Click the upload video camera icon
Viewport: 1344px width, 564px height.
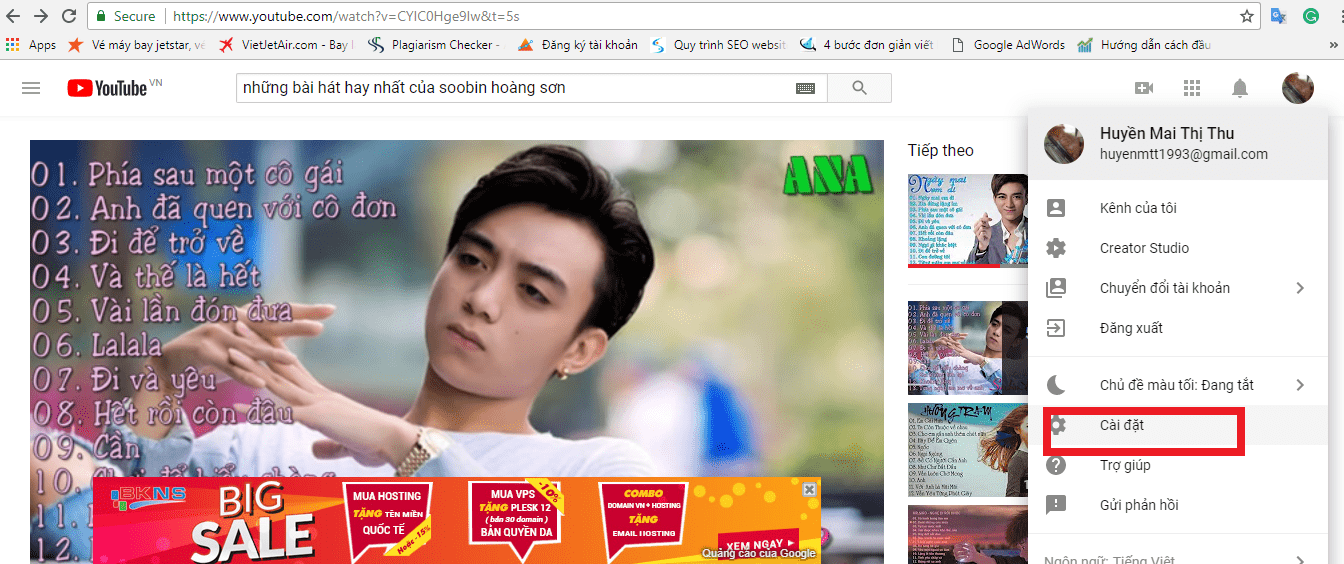(x=1144, y=88)
